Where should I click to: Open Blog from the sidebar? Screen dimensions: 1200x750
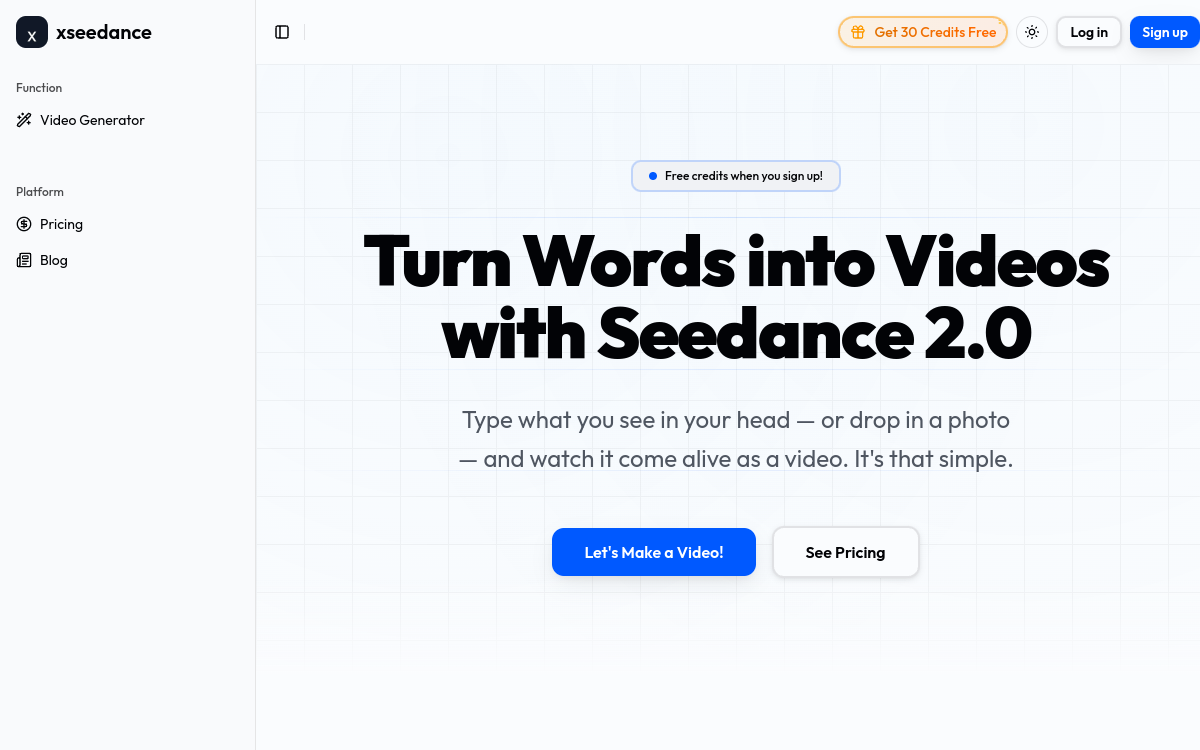[128, 260]
